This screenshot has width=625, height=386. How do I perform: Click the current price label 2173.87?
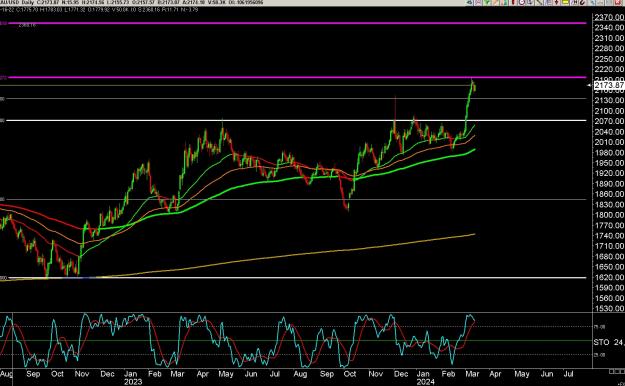pos(609,85)
